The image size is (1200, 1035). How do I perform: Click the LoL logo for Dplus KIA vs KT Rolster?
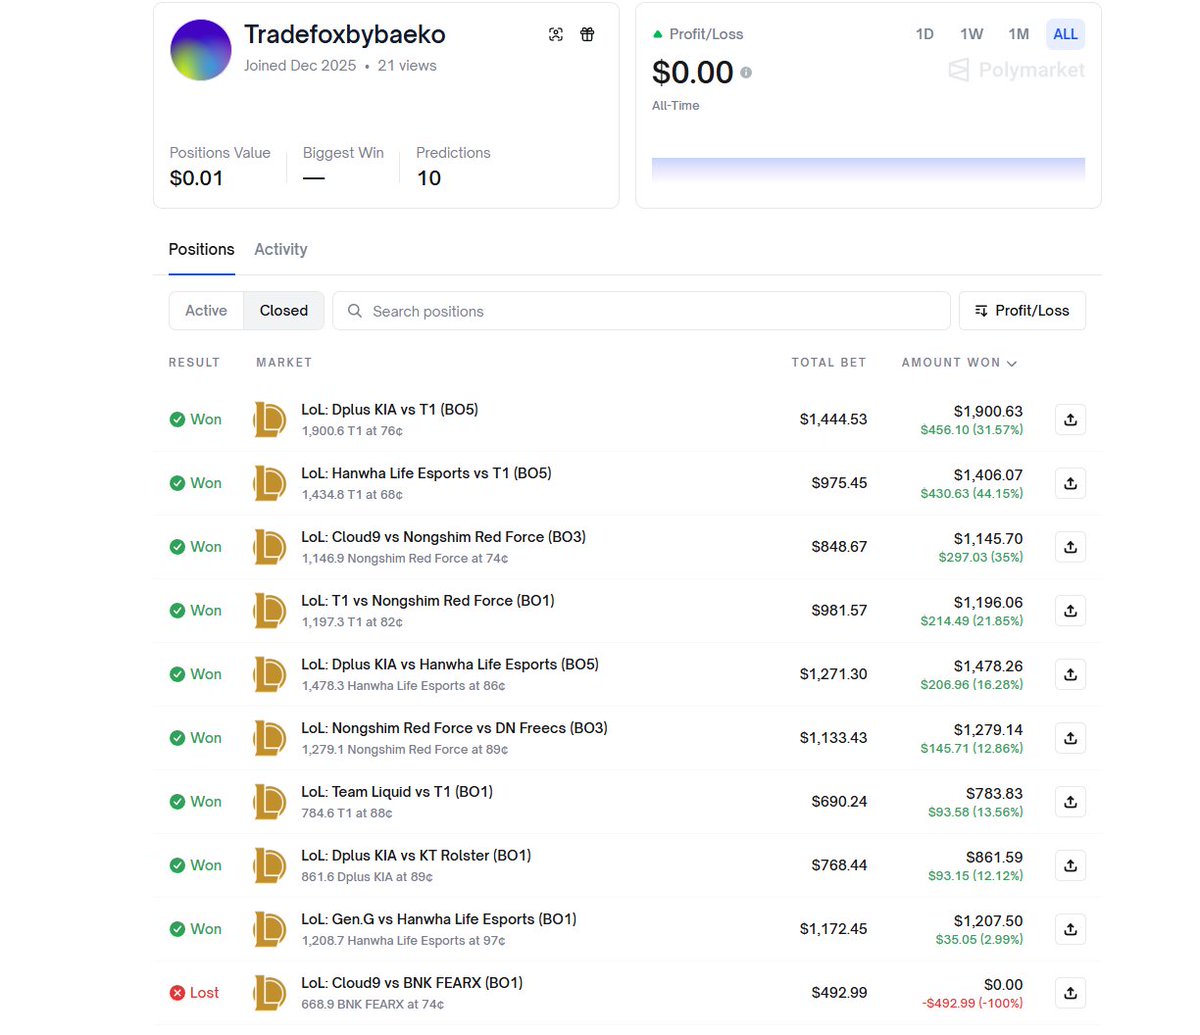(x=270, y=865)
